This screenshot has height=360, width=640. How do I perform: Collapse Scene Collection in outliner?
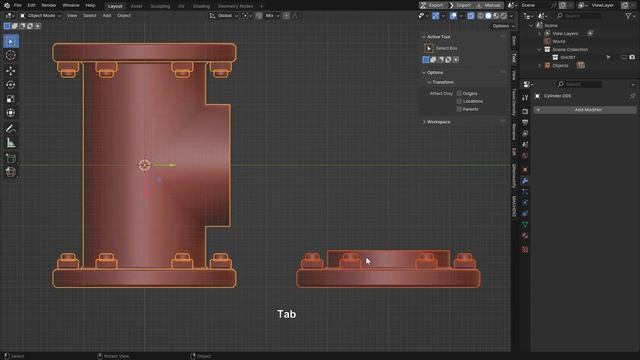click(x=539, y=49)
